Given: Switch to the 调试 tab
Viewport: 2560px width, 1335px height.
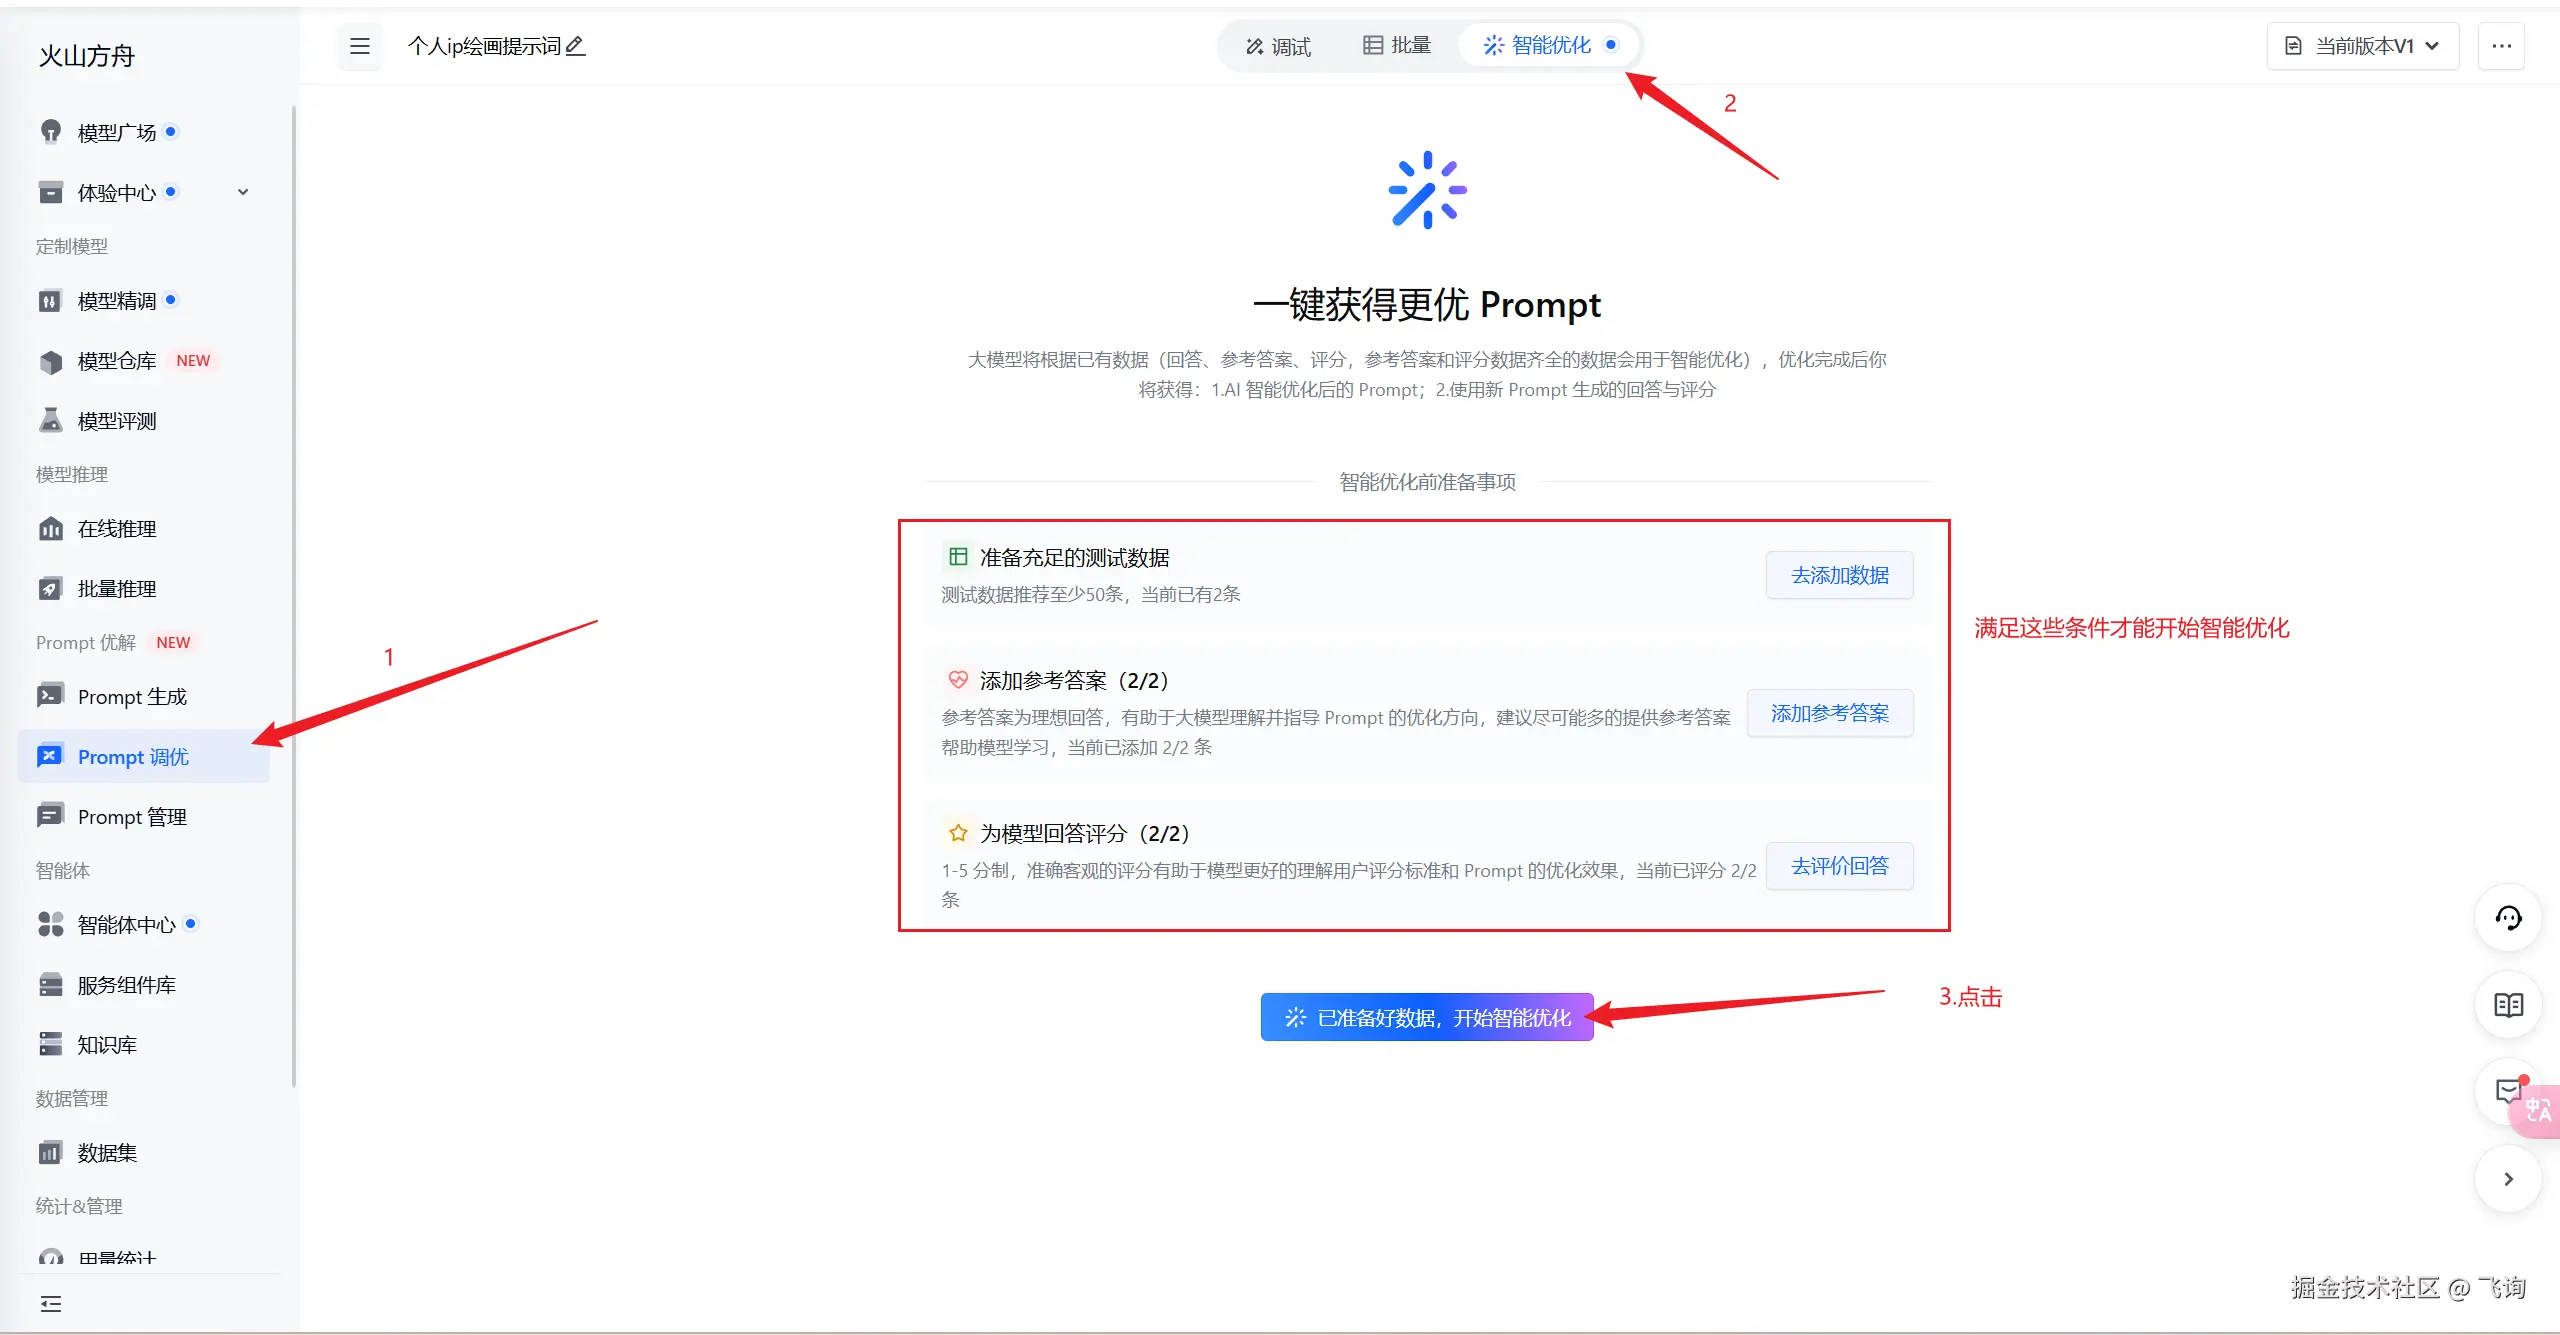Looking at the screenshot, I should pyautogui.click(x=1277, y=46).
